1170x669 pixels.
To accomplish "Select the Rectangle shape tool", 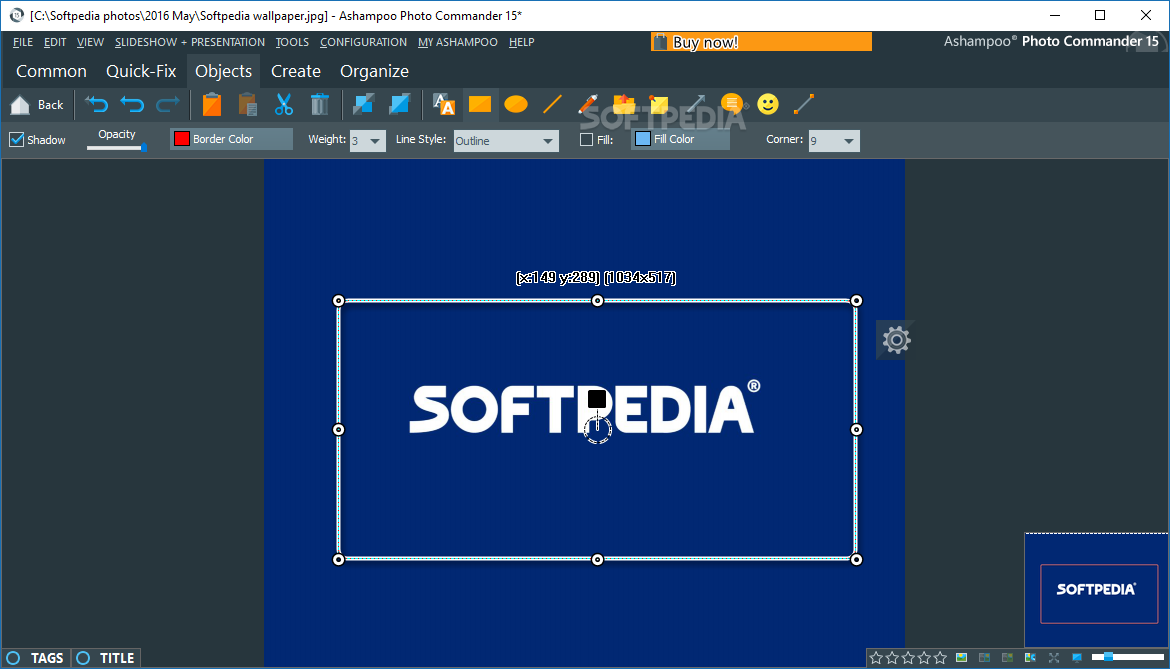I will coord(480,104).
